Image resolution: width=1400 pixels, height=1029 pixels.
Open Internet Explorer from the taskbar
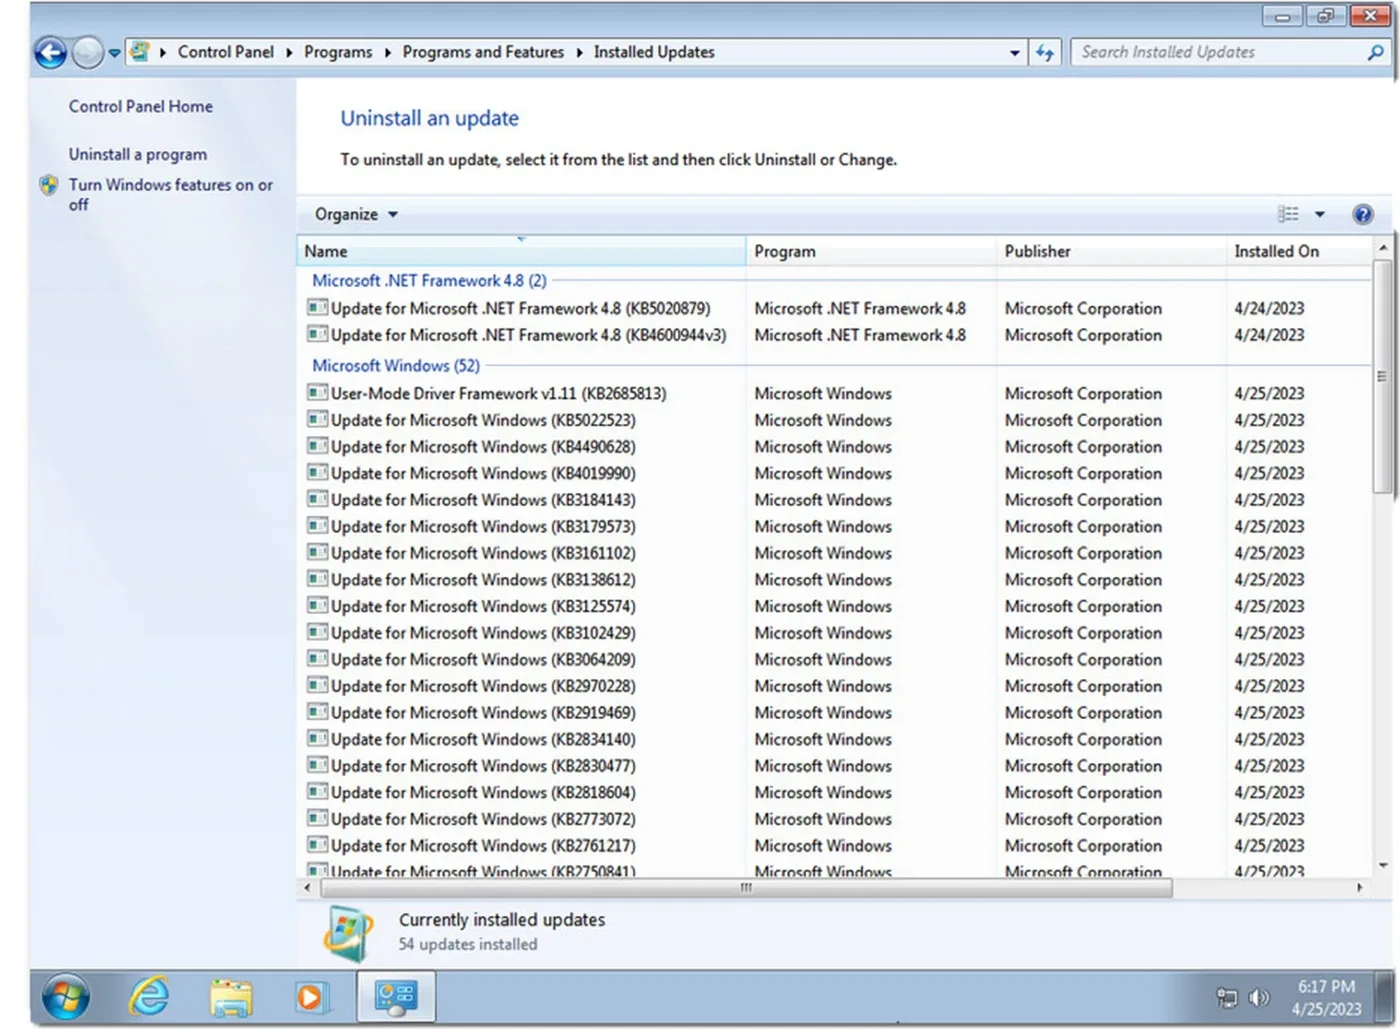(x=149, y=997)
